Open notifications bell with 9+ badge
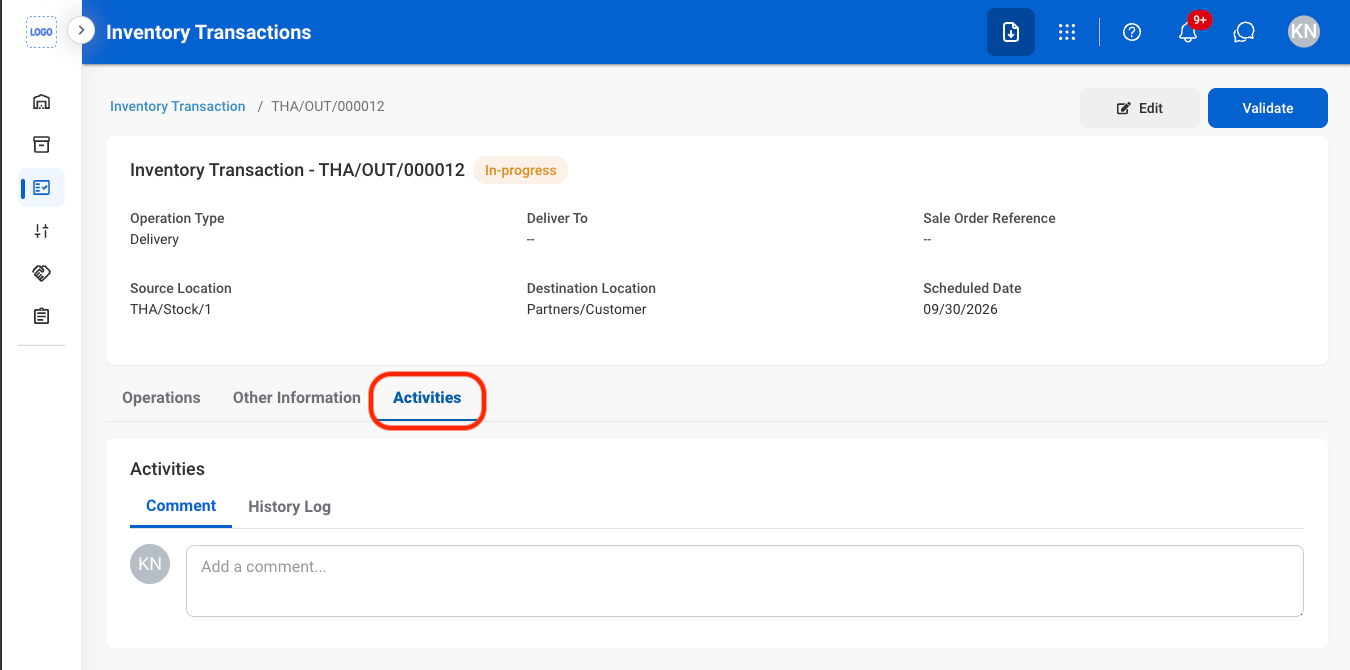This screenshot has width=1350, height=670. [1188, 32]
